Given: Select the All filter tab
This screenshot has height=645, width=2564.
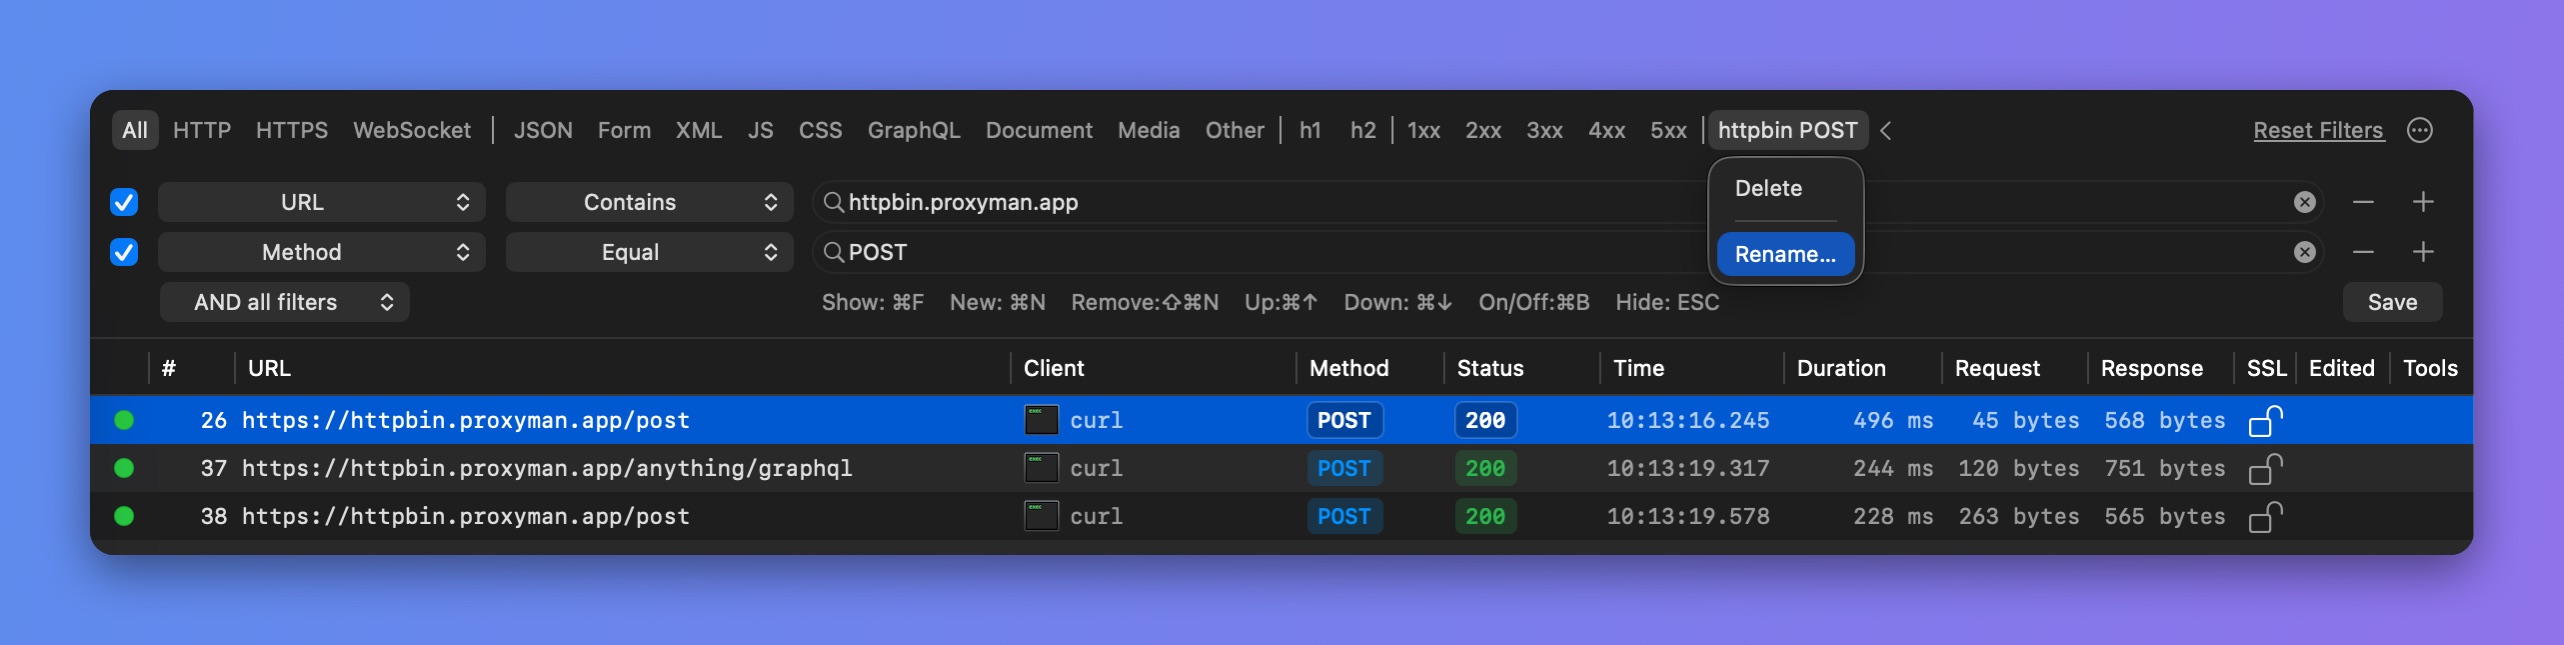Looking at the screenshot, I should pos(135,130).
